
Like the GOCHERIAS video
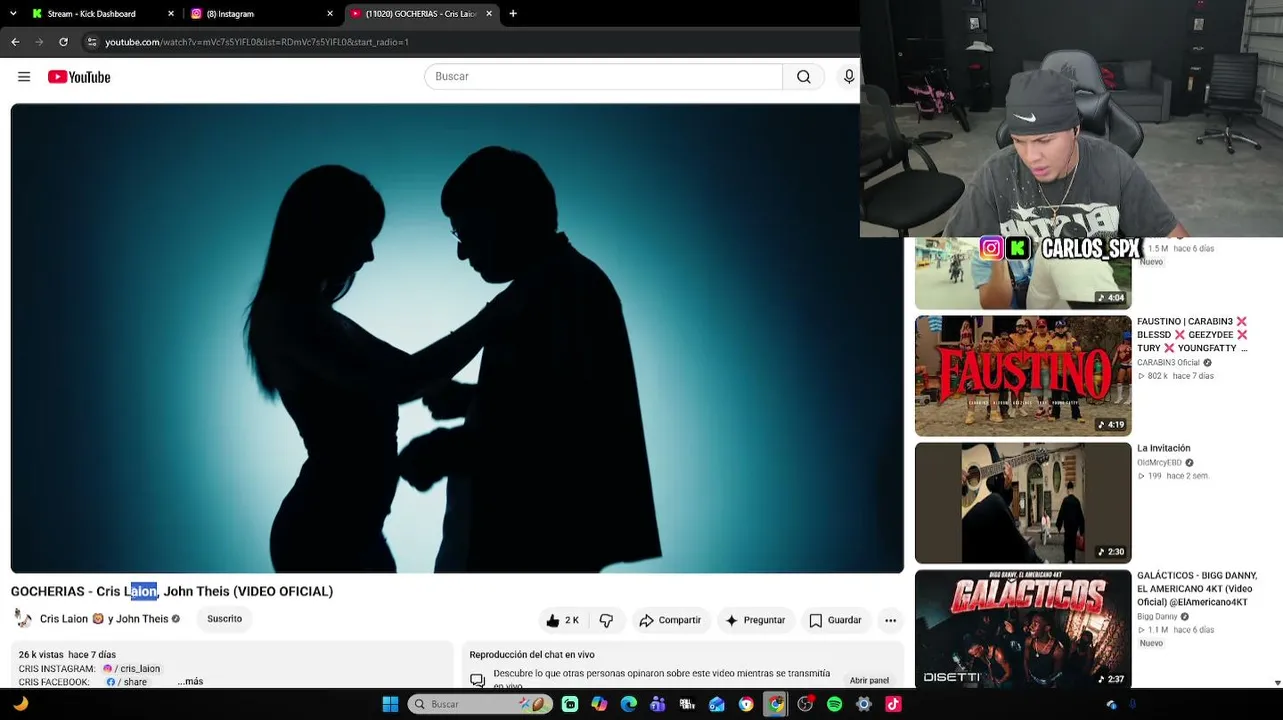[x=562, y=620]
